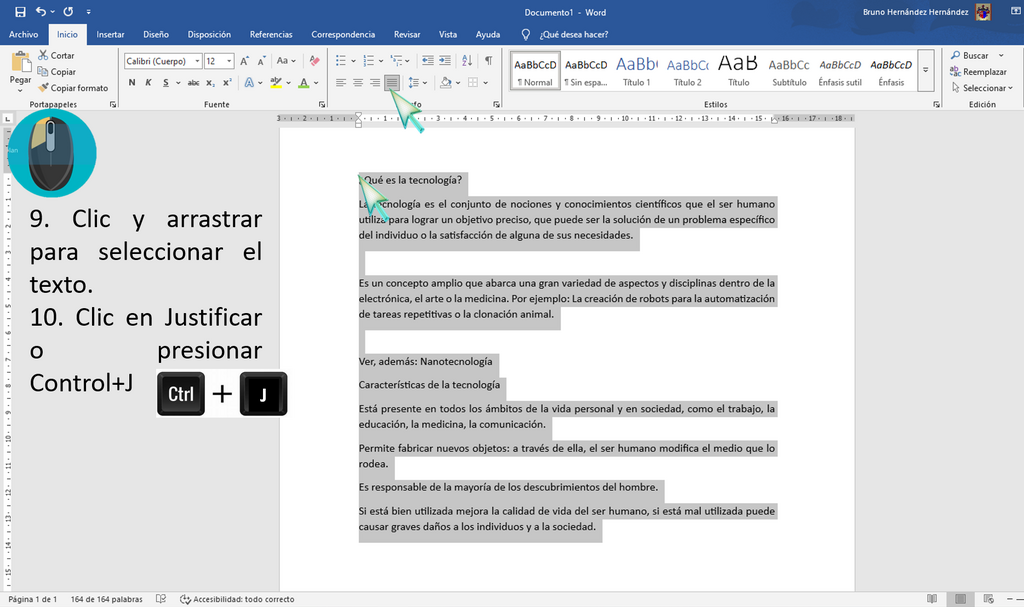Click the Save icon in quick access toolbar

coord(20,12)
